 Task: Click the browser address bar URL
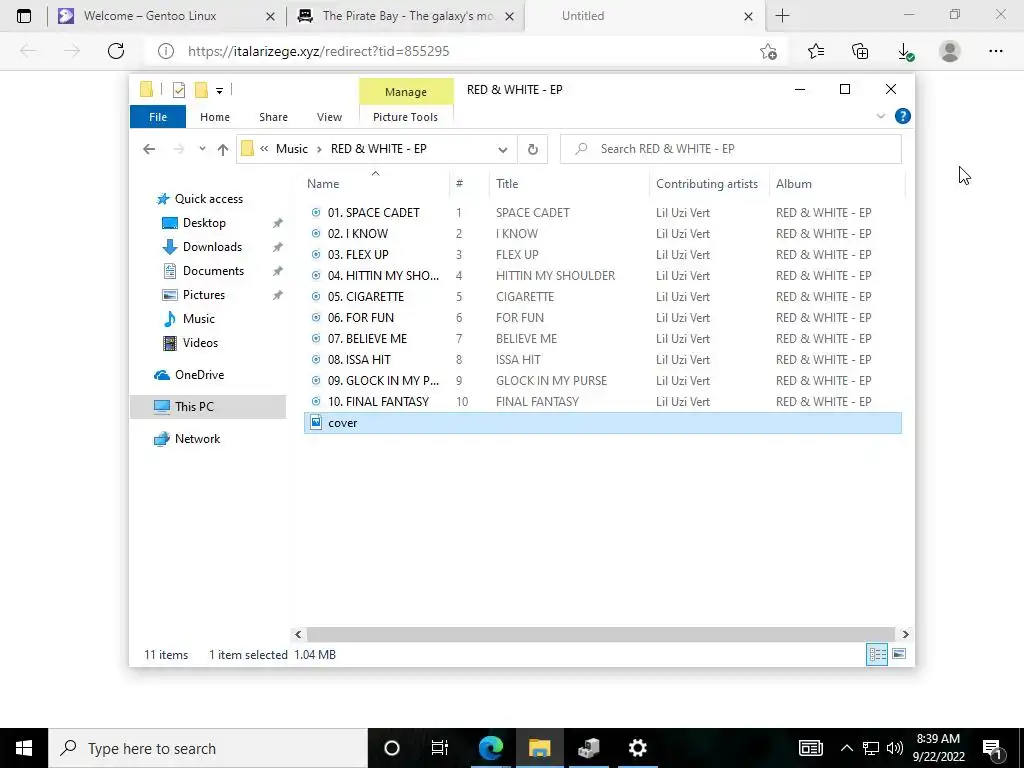click(x=319, y=51)
